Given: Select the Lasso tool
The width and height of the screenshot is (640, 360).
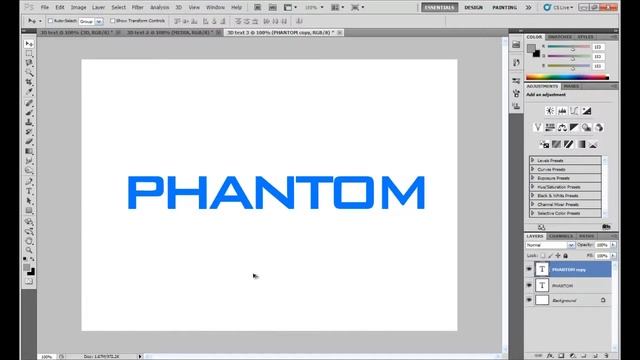Looking at the screenshot, I should point(29,63).
